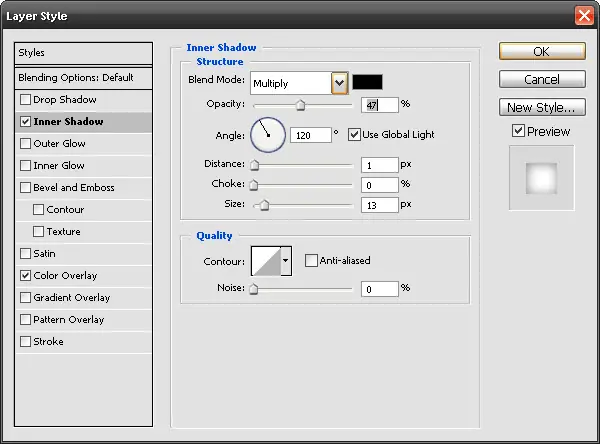Screen dimensions: 600x444
Task: Enable the Outer Glow checkbox
Action: 25,144
